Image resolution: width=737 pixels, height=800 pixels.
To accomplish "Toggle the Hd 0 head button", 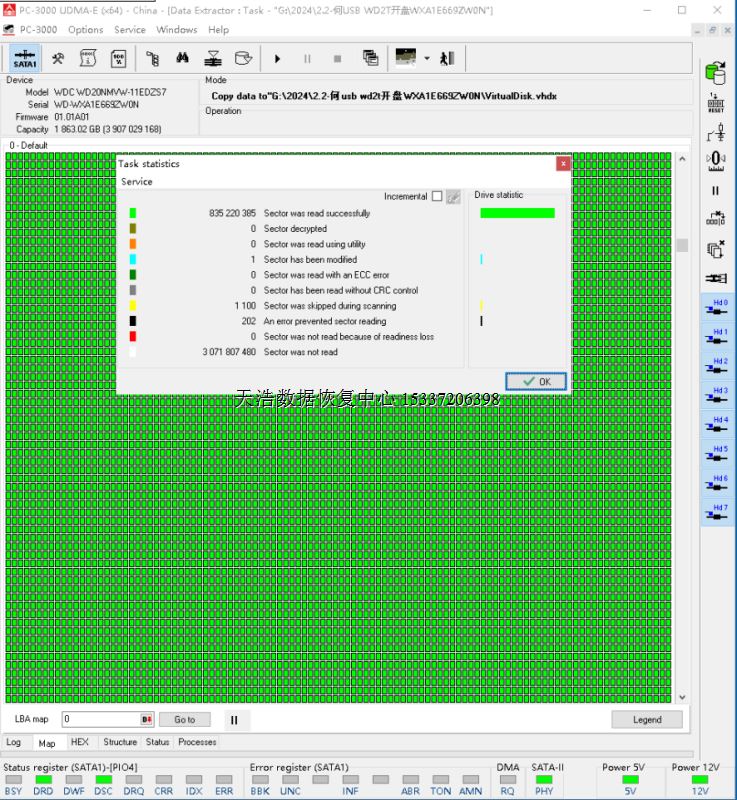I will (715, 307).
